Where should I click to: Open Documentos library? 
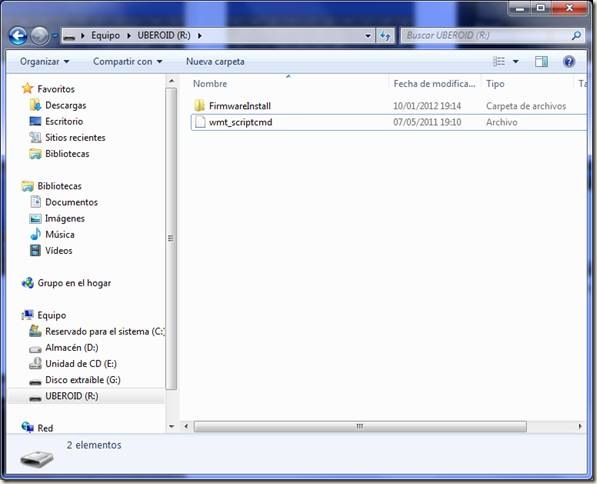[x=71, y=202]
